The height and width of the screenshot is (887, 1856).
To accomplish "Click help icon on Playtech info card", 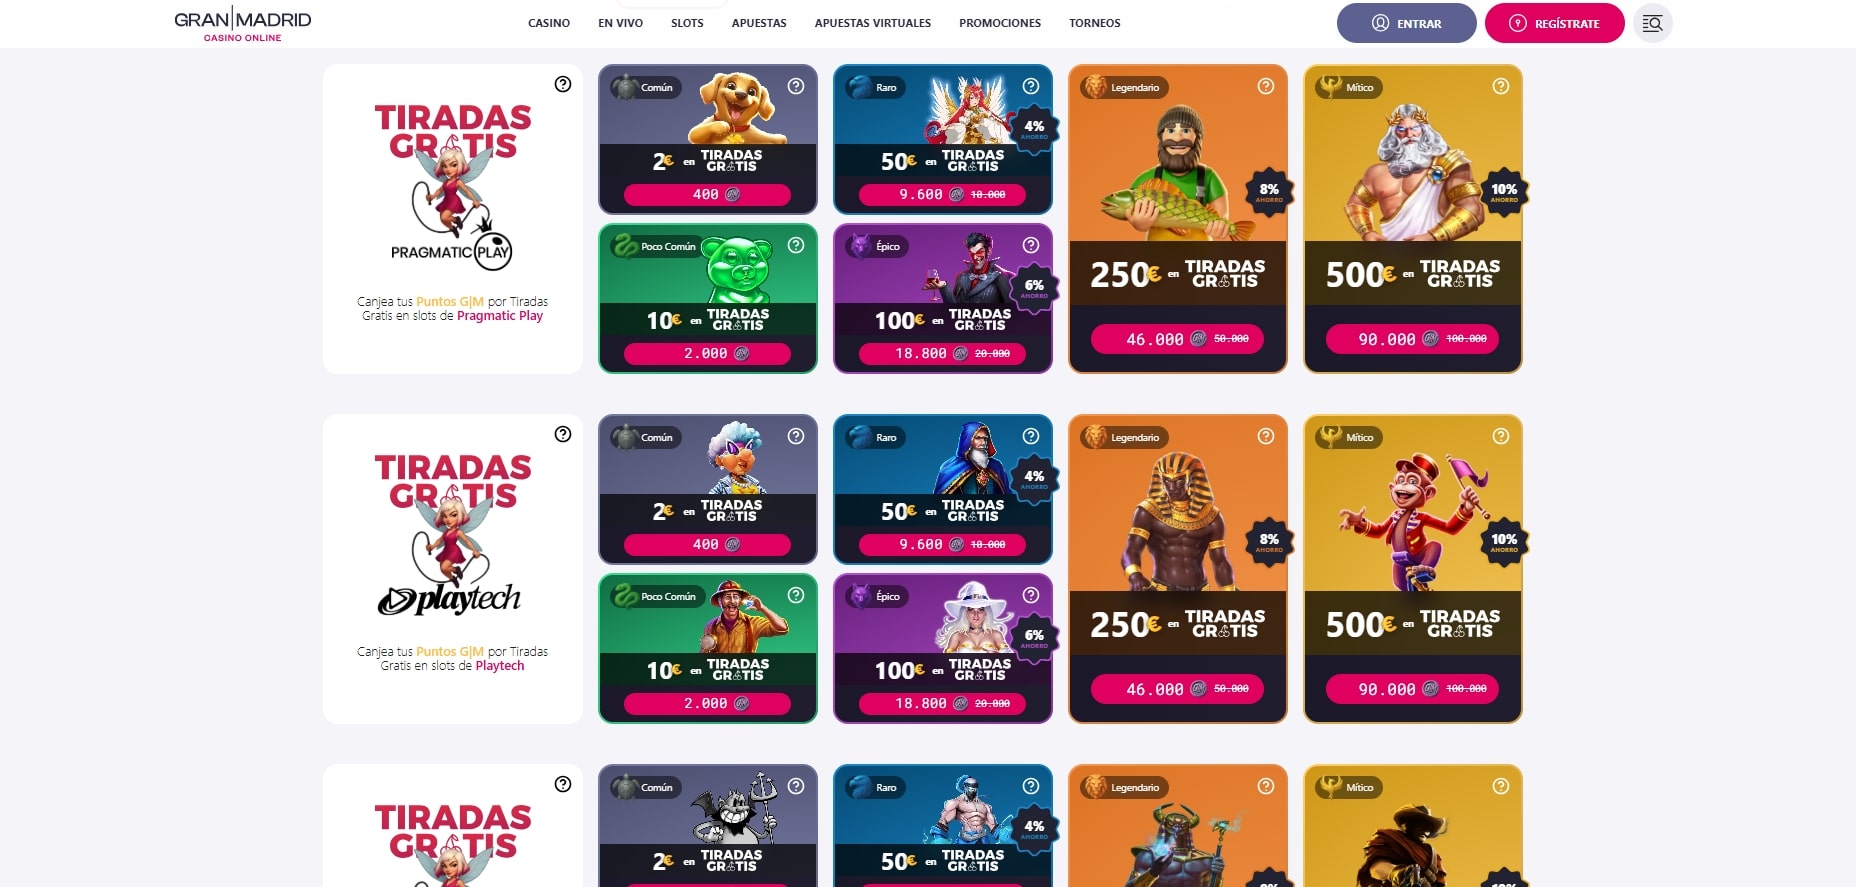I will point(563,434).
